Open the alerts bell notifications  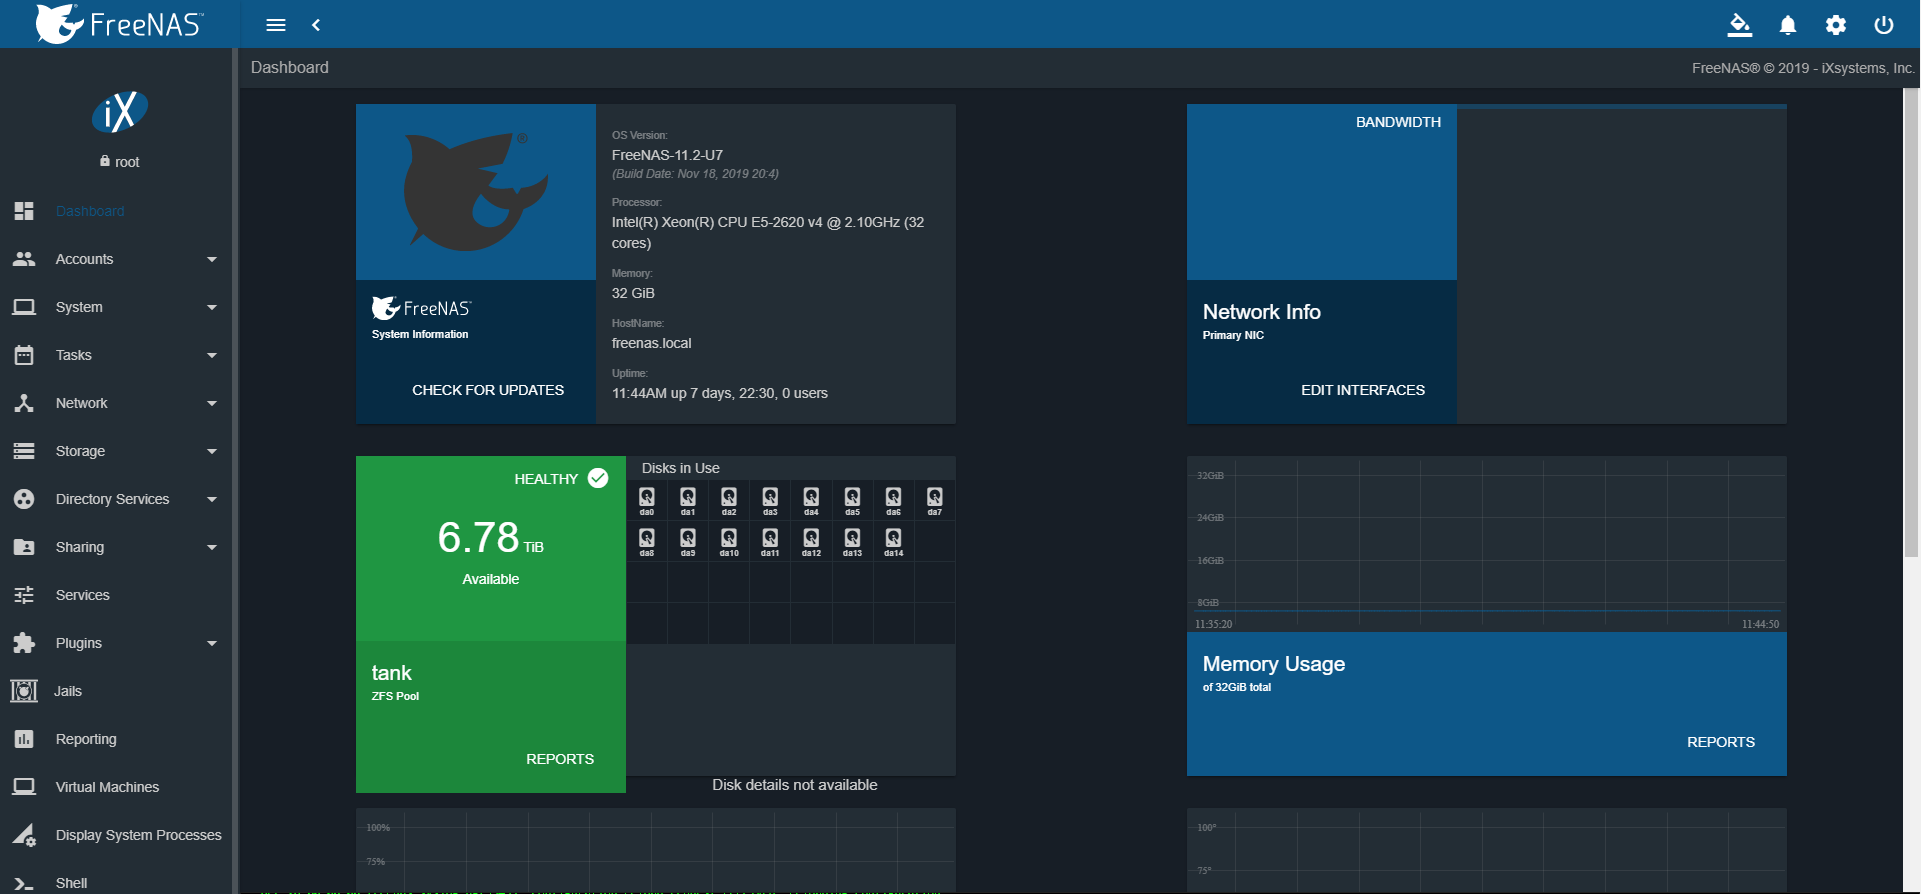pyautogui.click(x=1788, y=25)
